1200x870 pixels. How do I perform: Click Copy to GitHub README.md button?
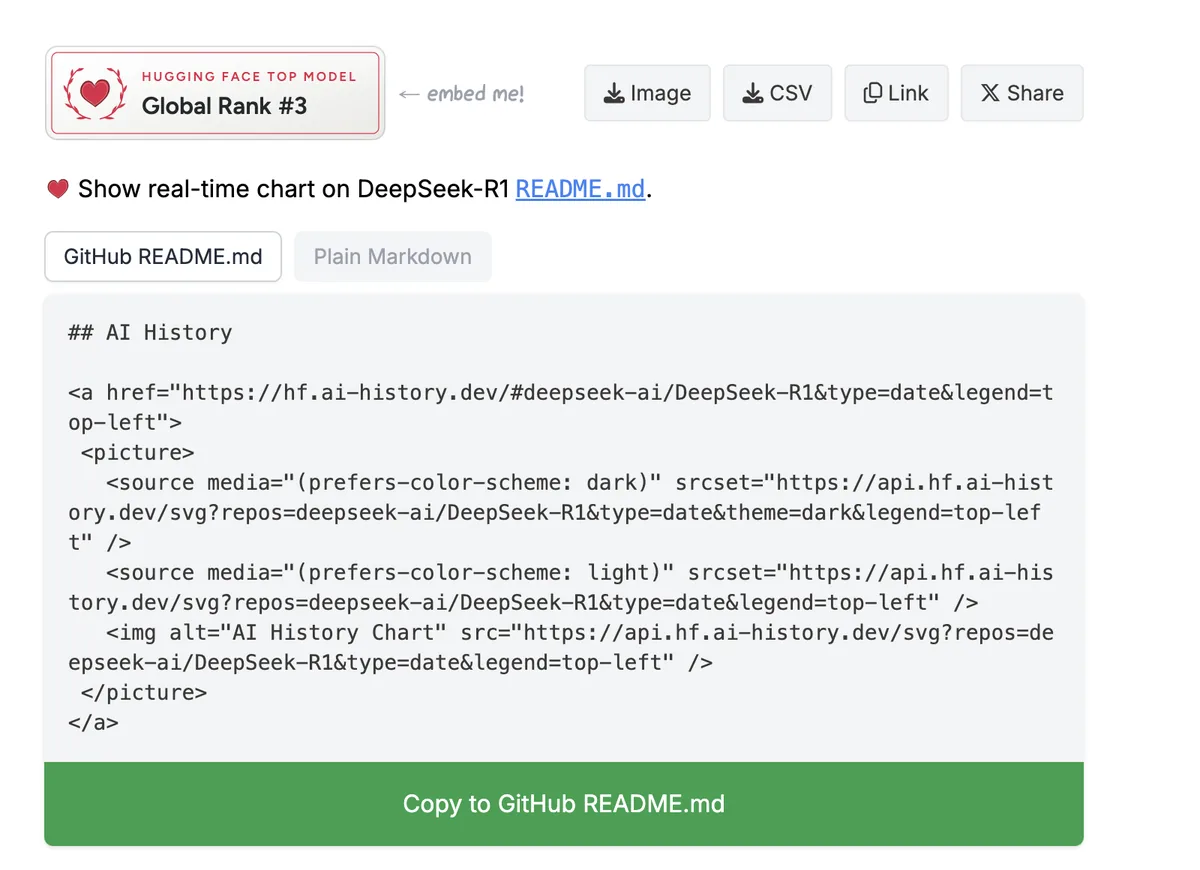(x=564, y=804)
